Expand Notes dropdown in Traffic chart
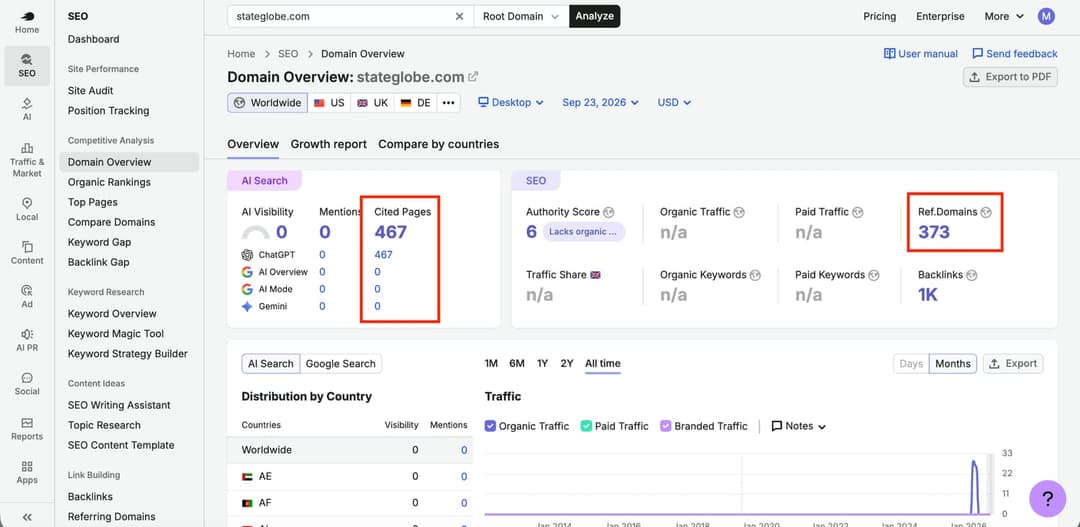The image size is (1080, 527). (x=798, y=426)
